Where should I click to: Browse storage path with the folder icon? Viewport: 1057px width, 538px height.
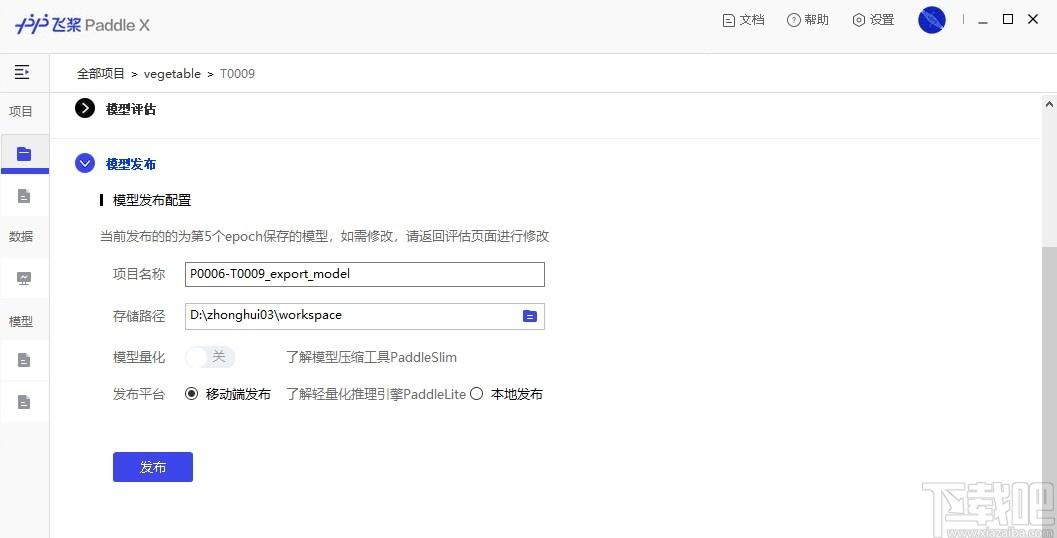click(x=530, y=316)
